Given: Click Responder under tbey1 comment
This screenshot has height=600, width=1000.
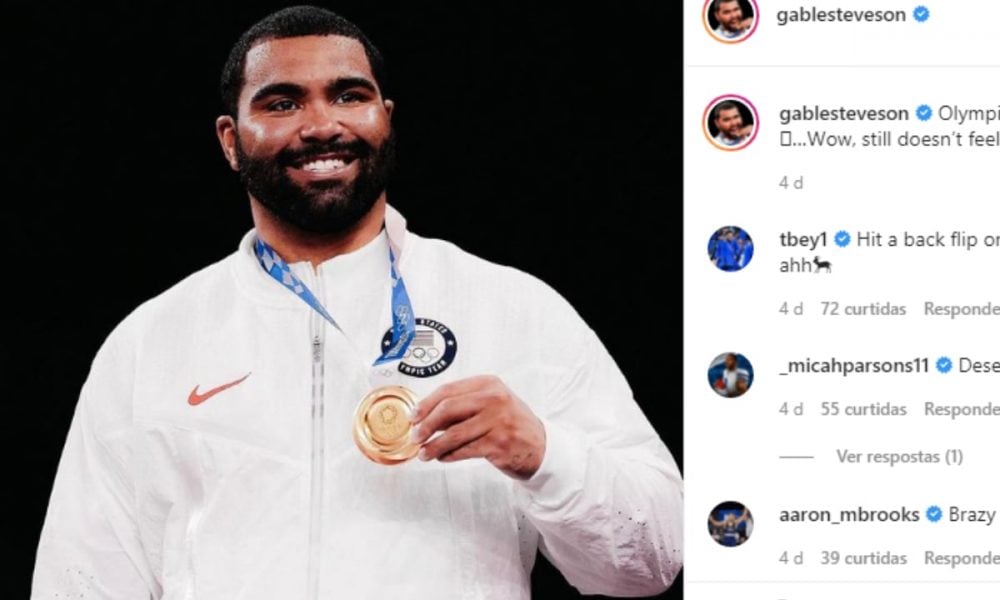Looking at the screenshot, I should pyautogui.click(x=962, y=309).
